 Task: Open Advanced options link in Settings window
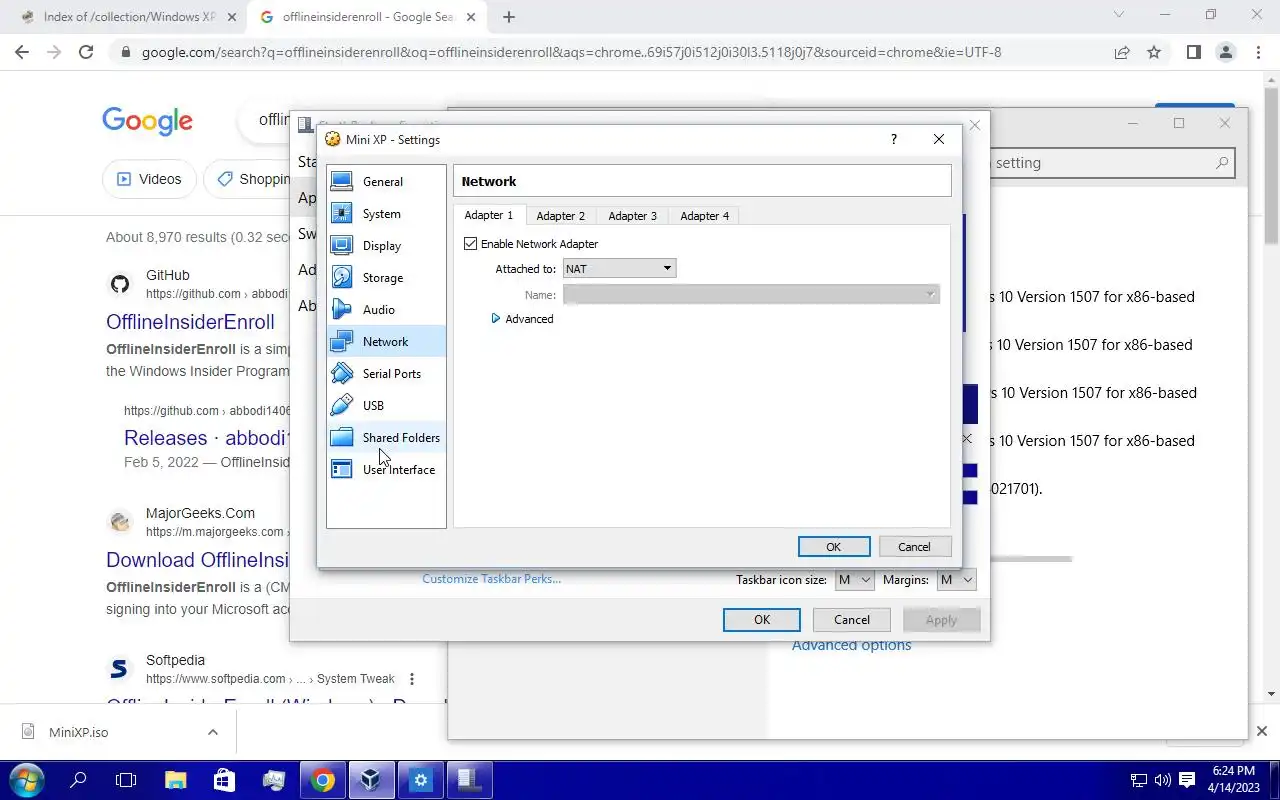pos(851,646)
